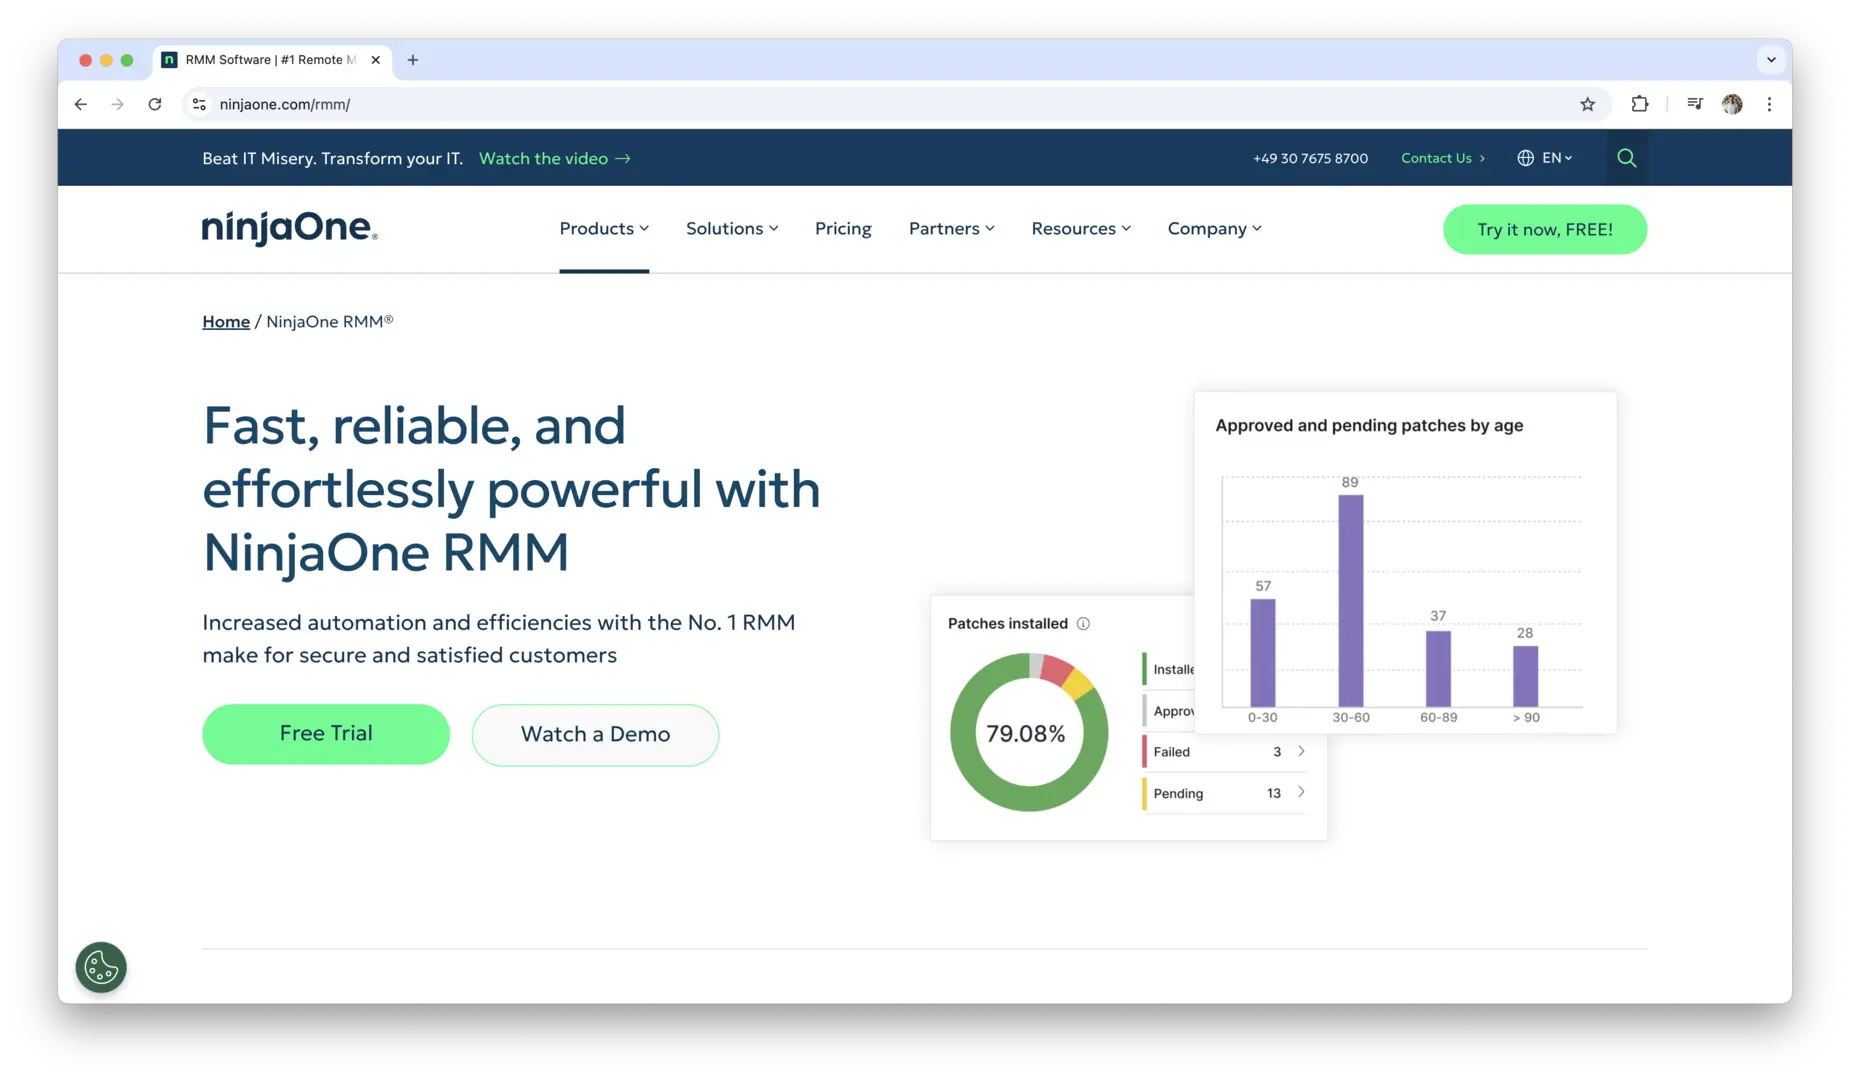Expand the Company menu
Viewport: 1850px width, 1080px height.
[x=1214, y=229]
